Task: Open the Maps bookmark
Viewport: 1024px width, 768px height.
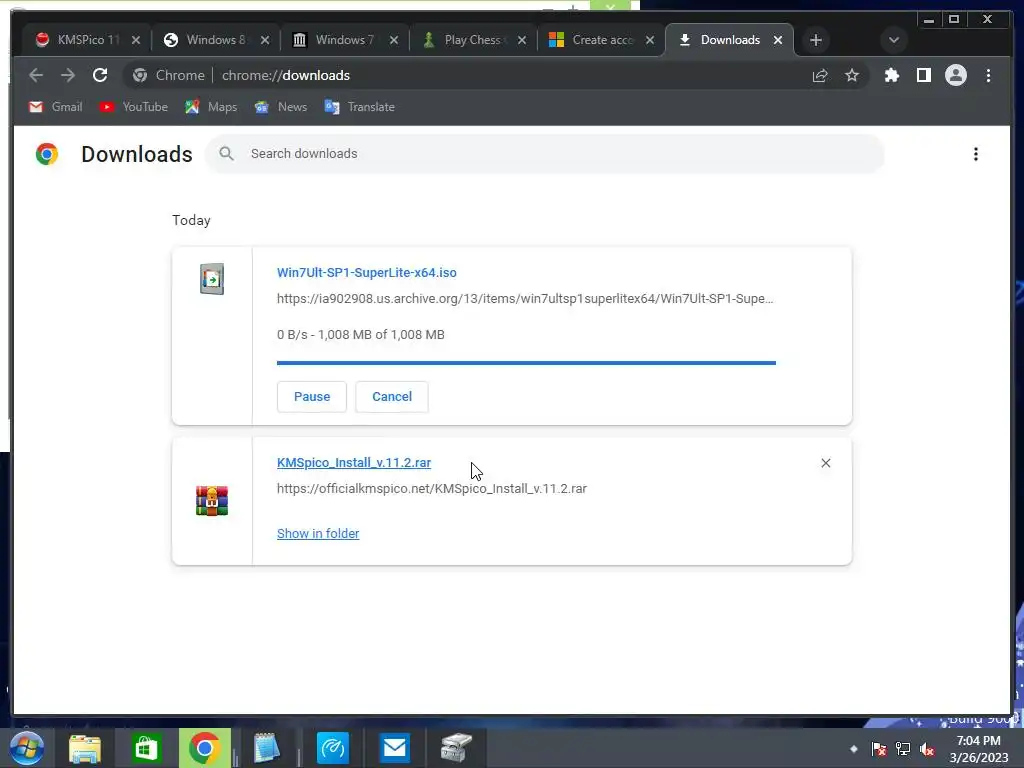Action: coord(211,106)
